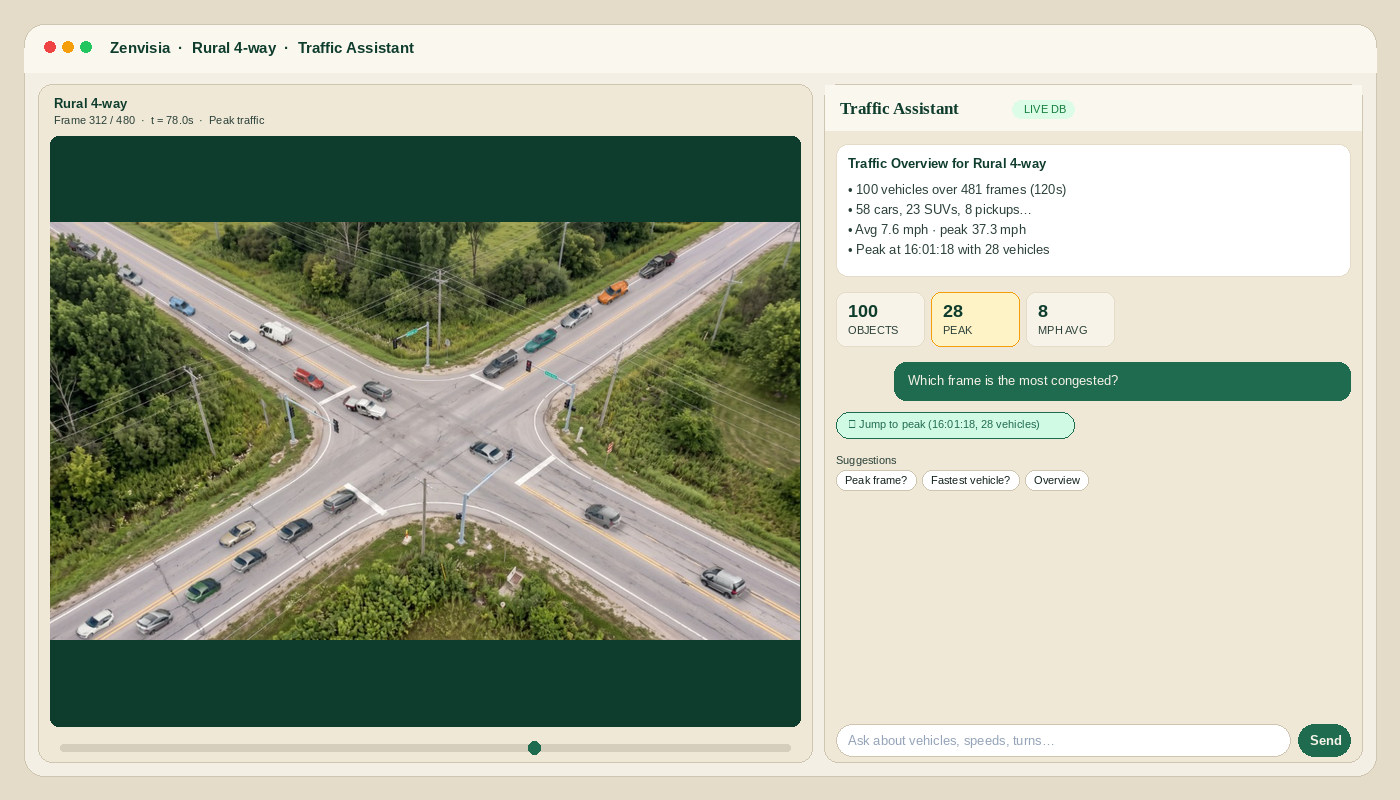The width and height of the screenshot is (1400, 800).
Task: Click the red window close dot
Action: [x=50, y=47]
